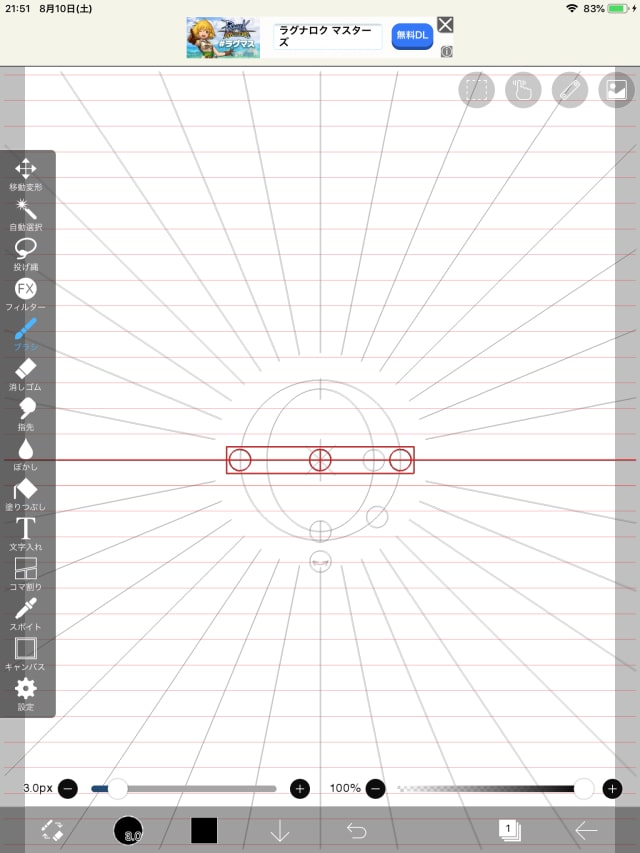Screen dimensions: 640x853
Task: Select the Blur (ぼかし) tool
Action: 26,454
